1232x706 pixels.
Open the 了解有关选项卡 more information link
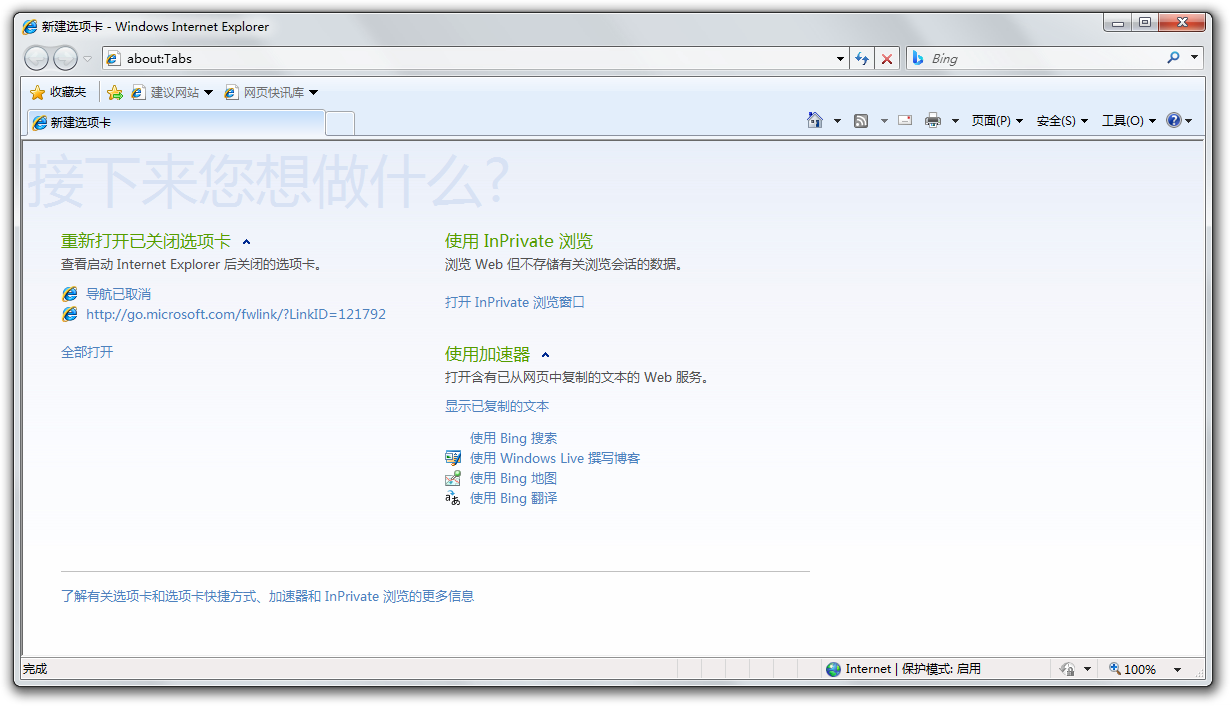click(267, 596)
